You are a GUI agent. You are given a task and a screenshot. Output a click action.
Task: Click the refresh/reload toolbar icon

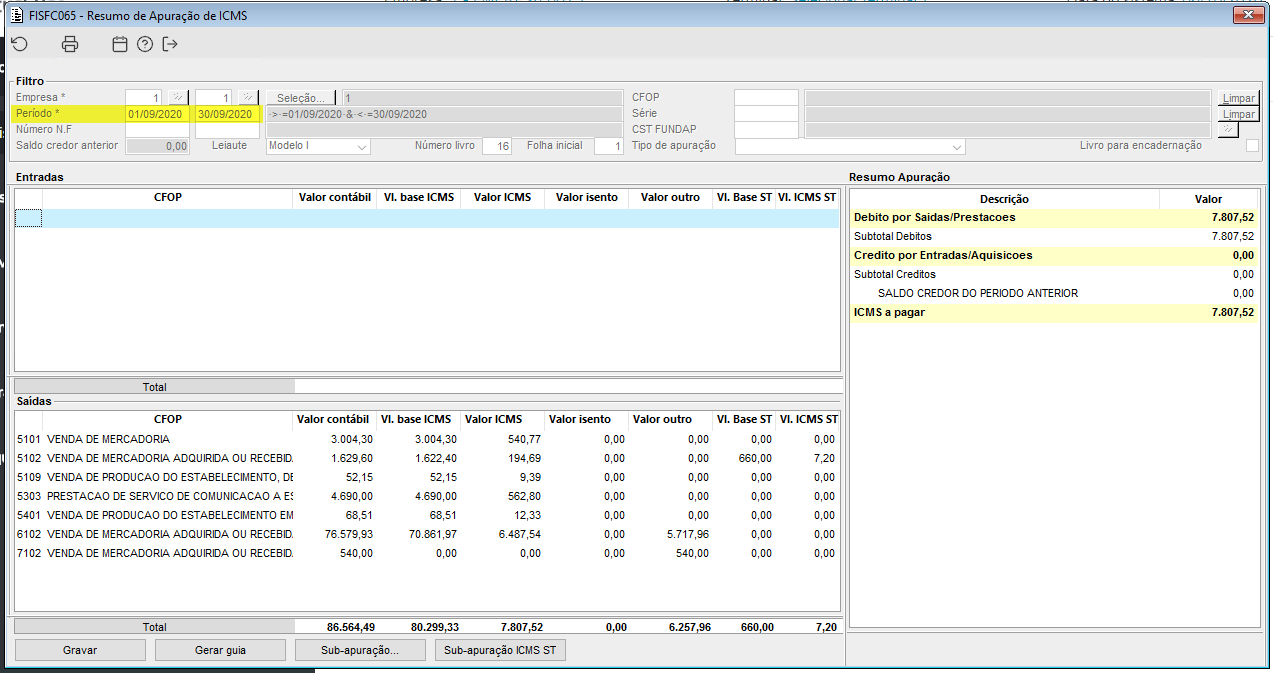[x=20, y=44]
